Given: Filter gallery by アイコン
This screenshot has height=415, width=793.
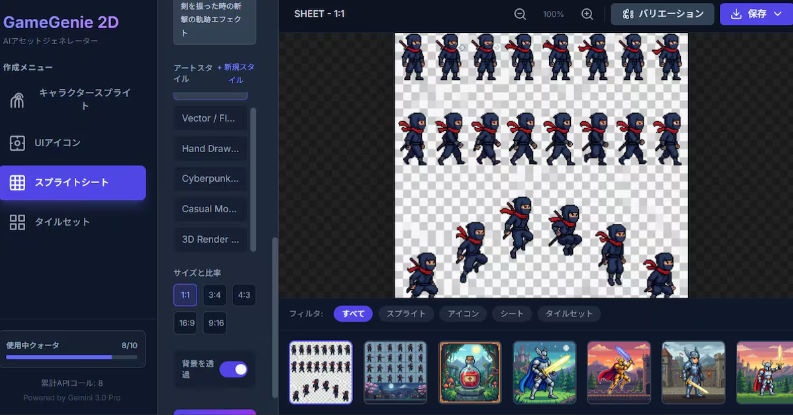Looking at the screenshot, I should point(463,314).
